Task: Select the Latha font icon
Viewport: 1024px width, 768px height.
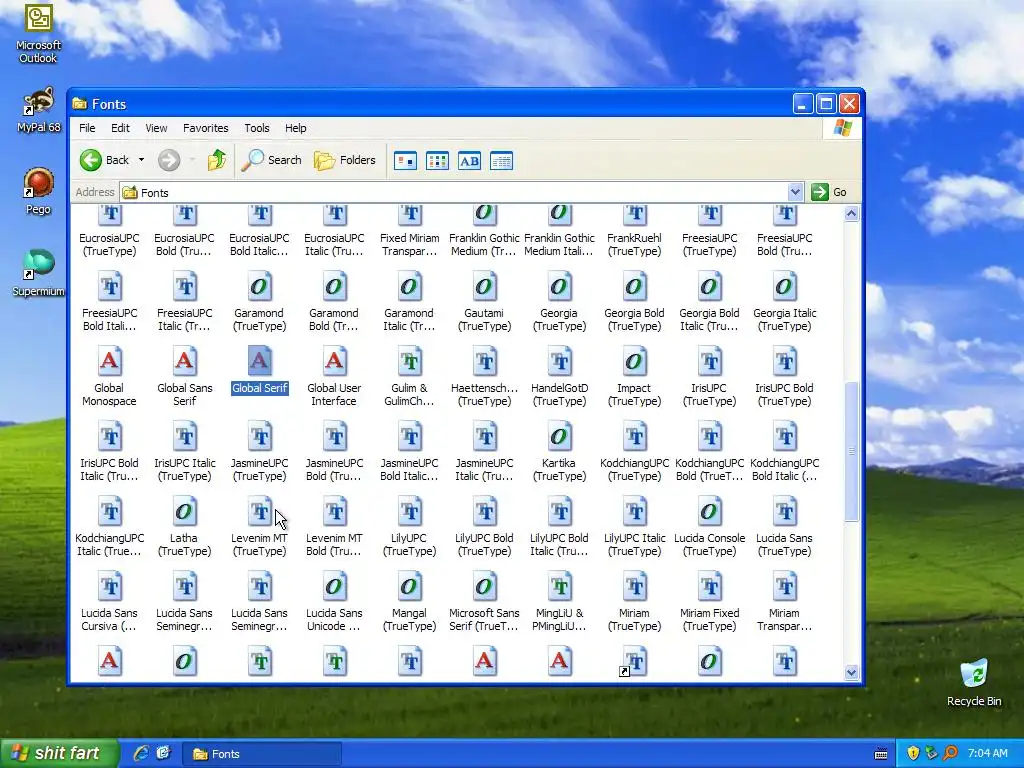Action: tap(184, 512)
